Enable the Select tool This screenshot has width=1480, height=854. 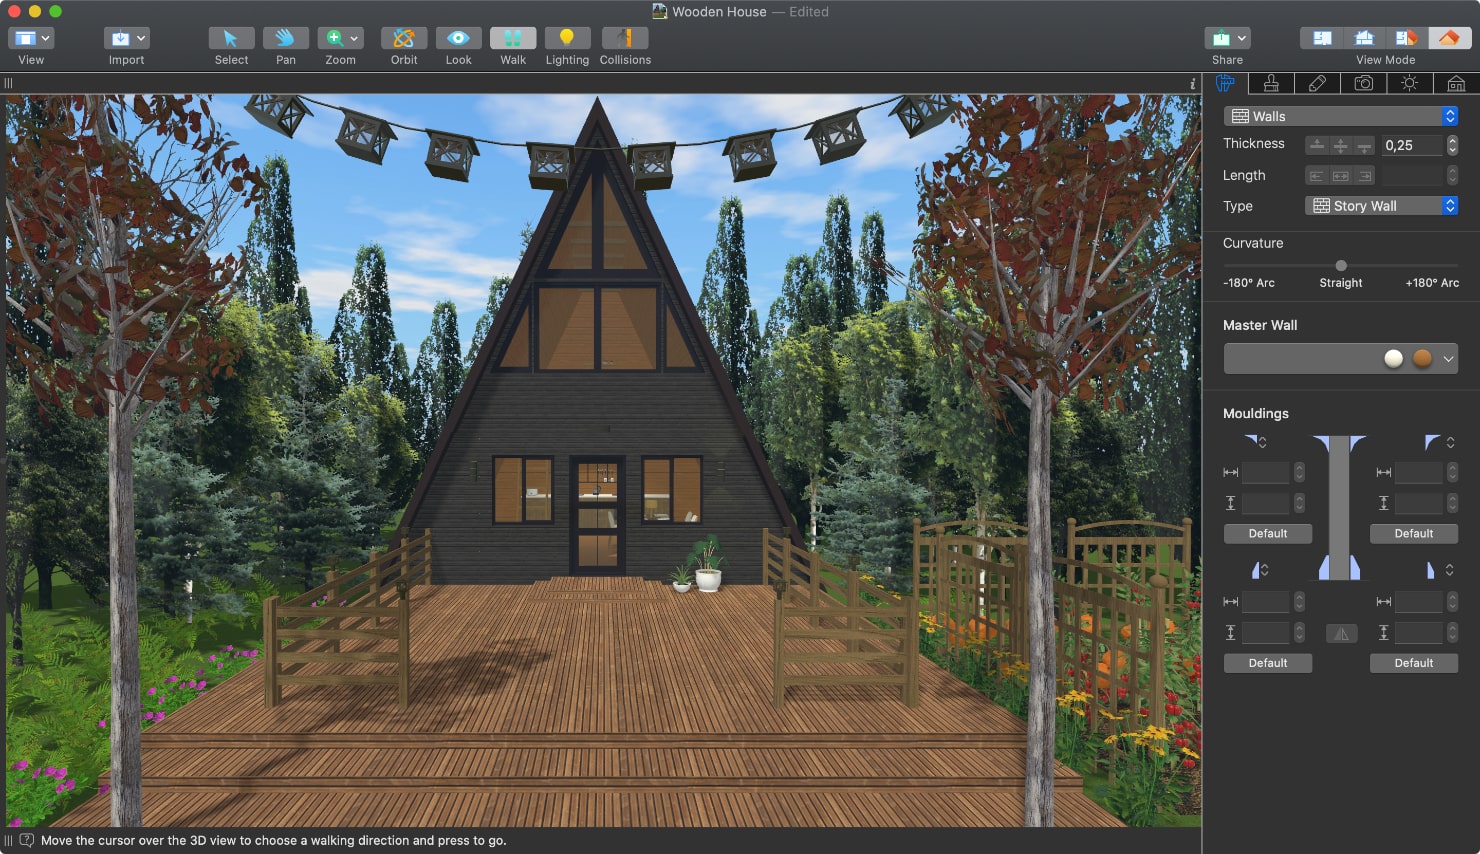[230, 40]
